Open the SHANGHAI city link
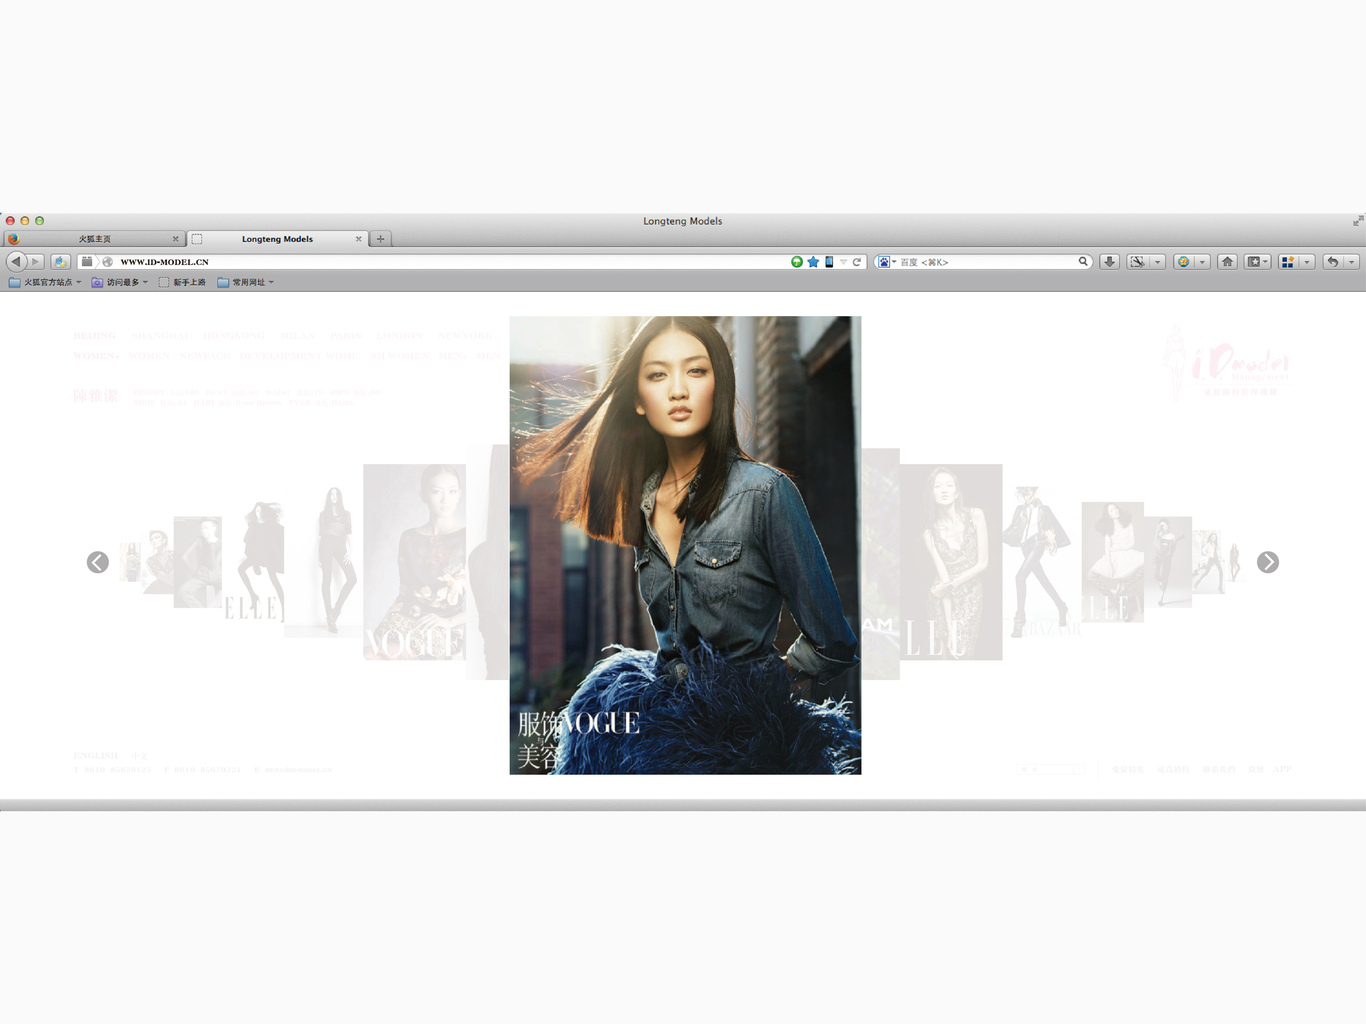Screen dimensions: 1366x1024 160,336
